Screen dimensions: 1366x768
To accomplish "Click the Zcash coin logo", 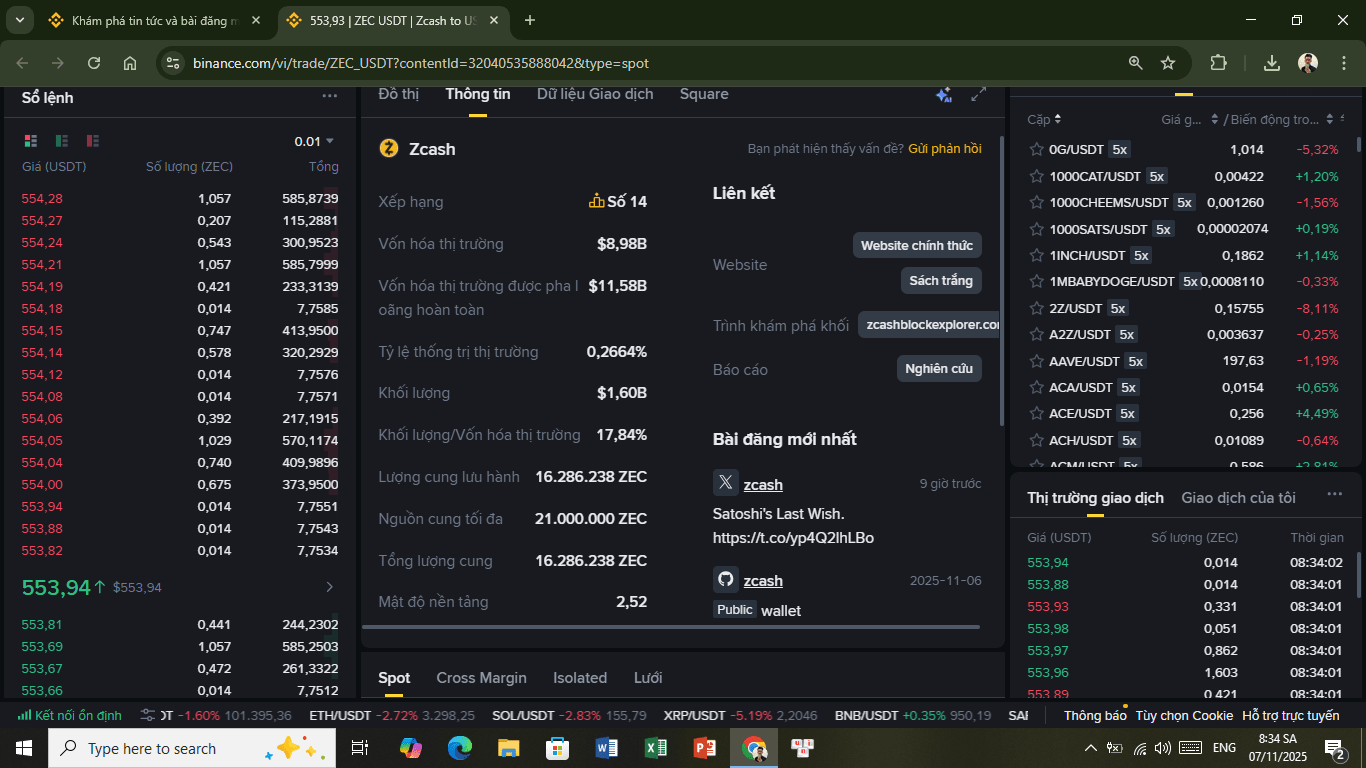I will click(389, 149).
